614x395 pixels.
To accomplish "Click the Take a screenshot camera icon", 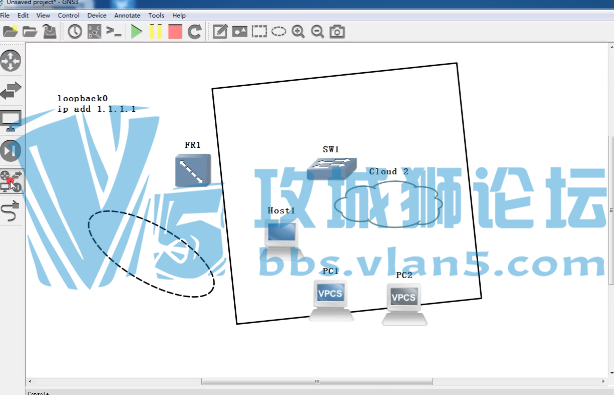I will click(x=337, y=31).
